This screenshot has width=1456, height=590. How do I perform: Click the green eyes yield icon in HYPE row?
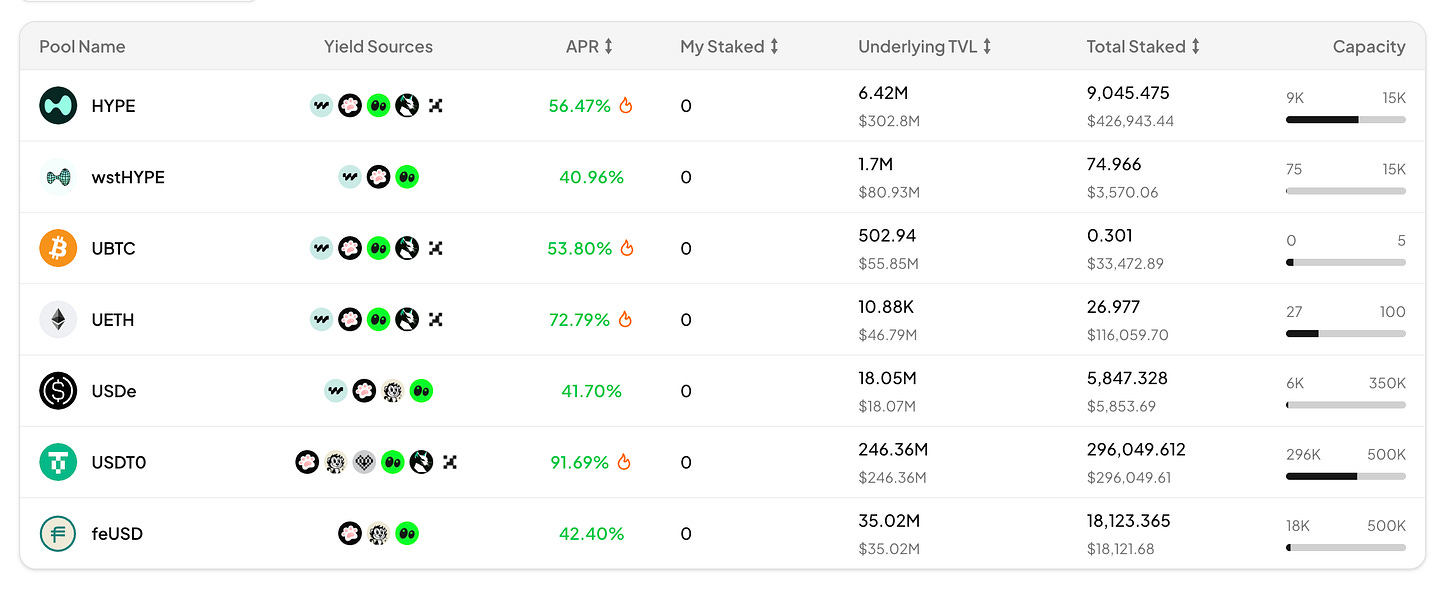tap(378, 105)
